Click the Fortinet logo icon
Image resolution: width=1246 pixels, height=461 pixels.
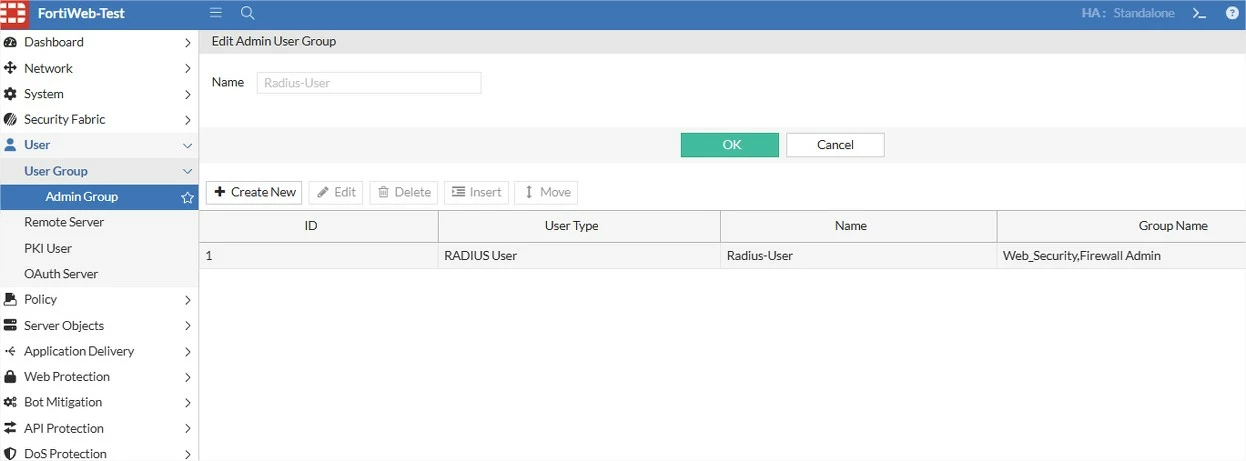[14, 14]
